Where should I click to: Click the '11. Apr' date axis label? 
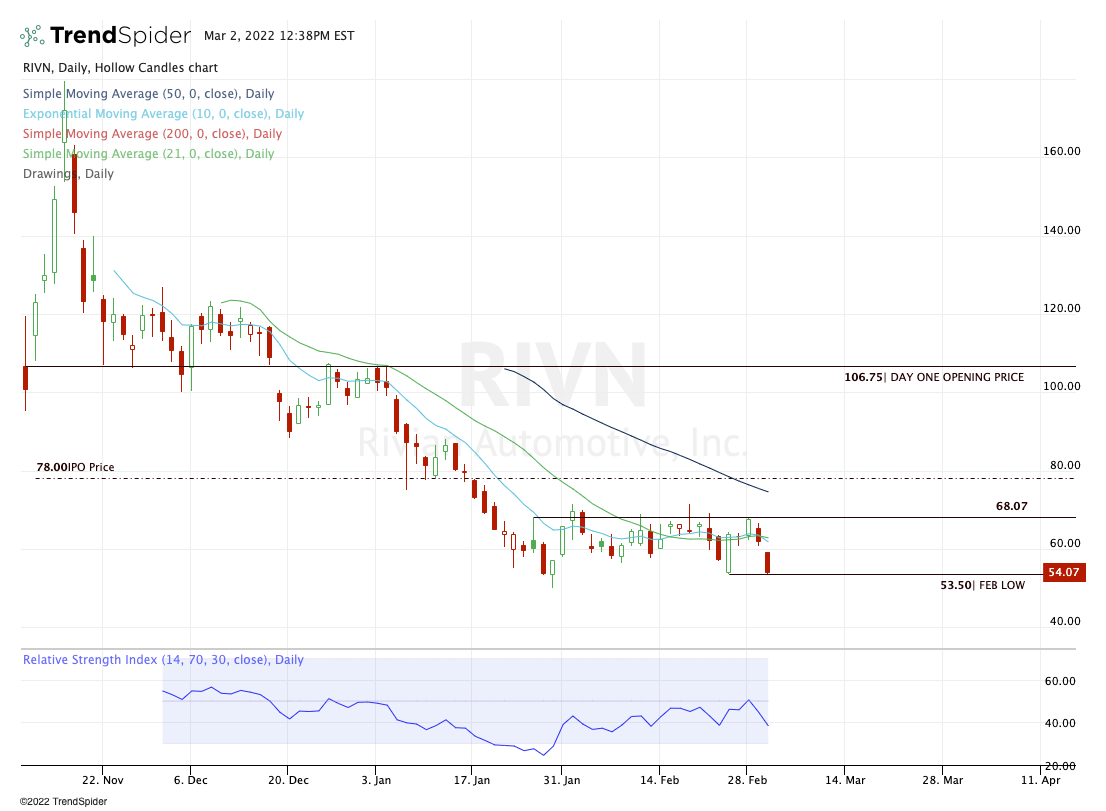[x=1040, y=780]
